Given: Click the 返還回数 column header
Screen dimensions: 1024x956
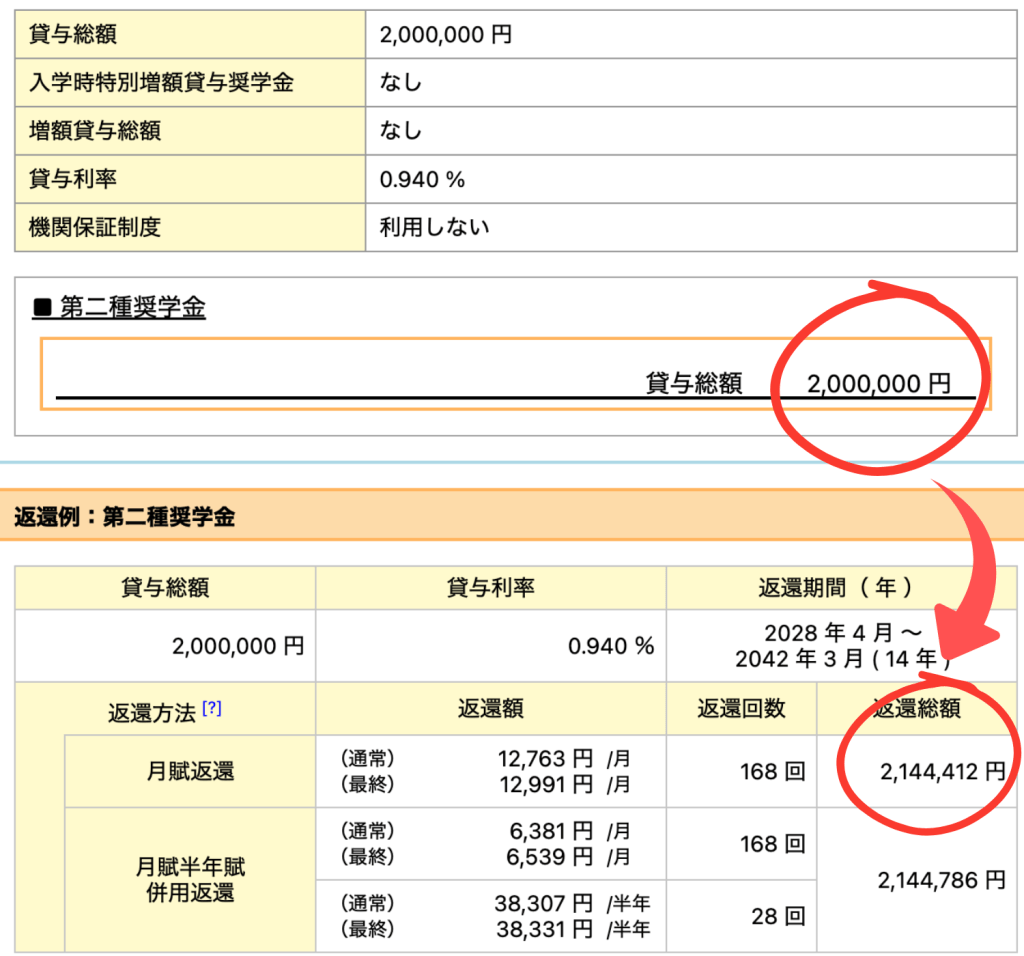Looking at the screenshot, I should [741, 709].
